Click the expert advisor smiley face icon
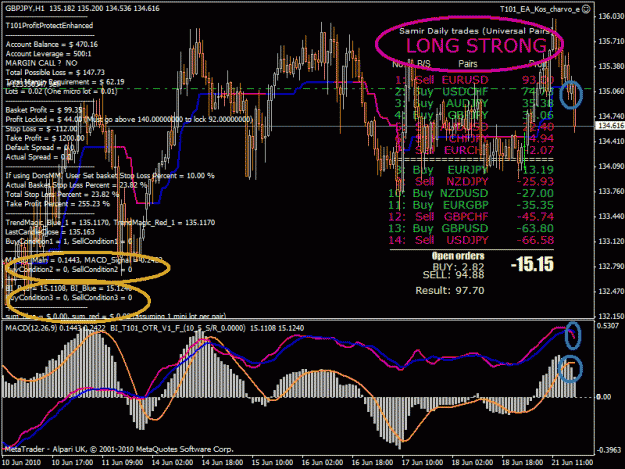The height and width of the screenshot is (469, 625). [x=586, y=9]
